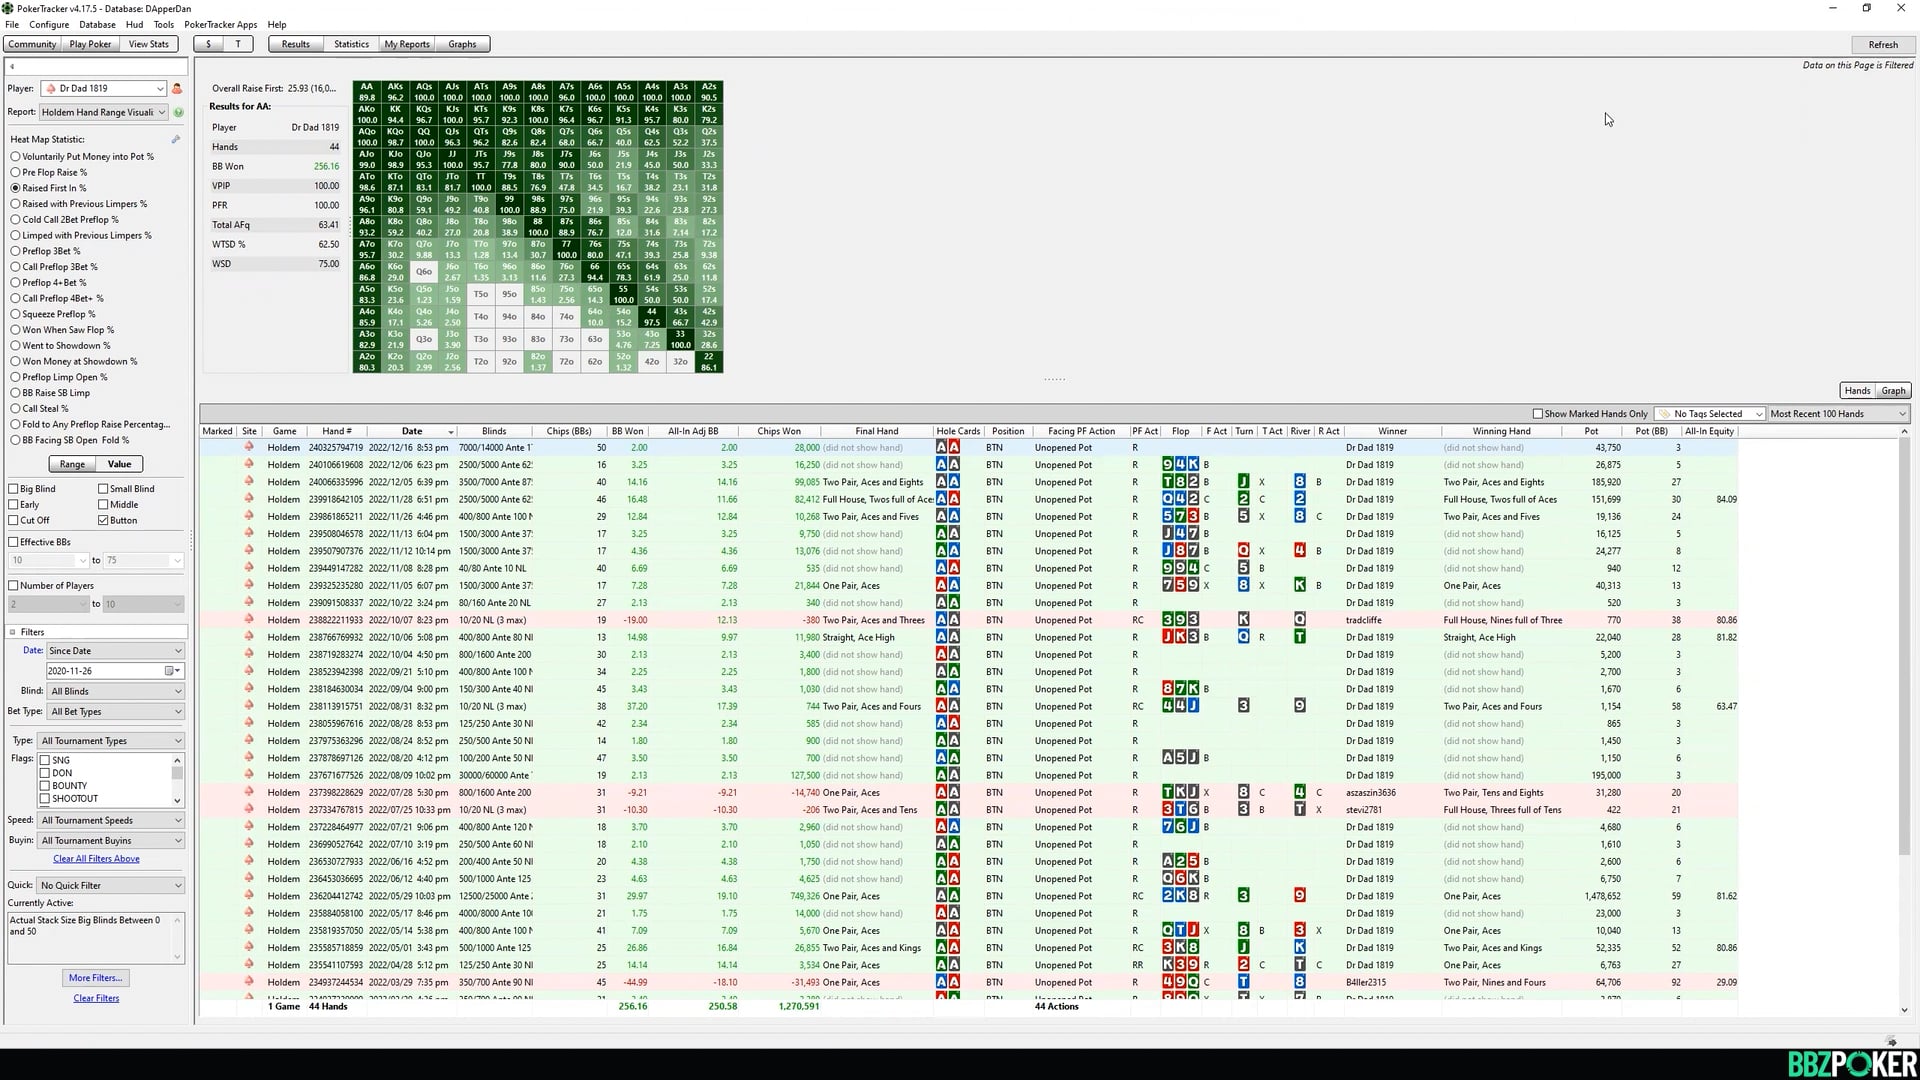The height and width of the screenshot is (1080, 1920).
Task: Click the Restore Down window control in the title bar
Action: (x=1866, y=8)
